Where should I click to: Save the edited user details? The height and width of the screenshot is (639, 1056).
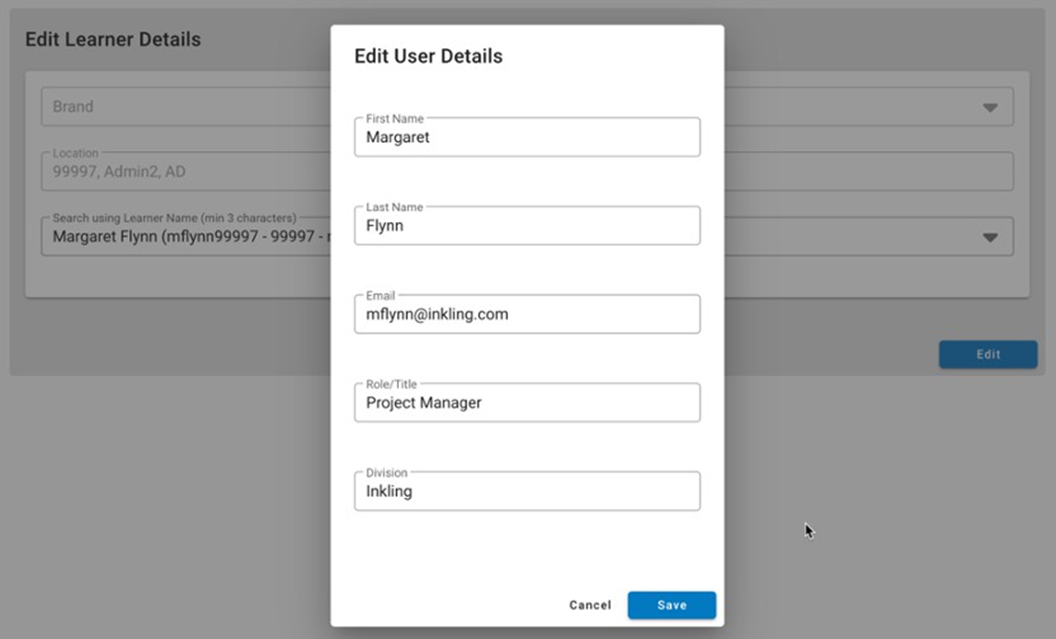[671, 605]
